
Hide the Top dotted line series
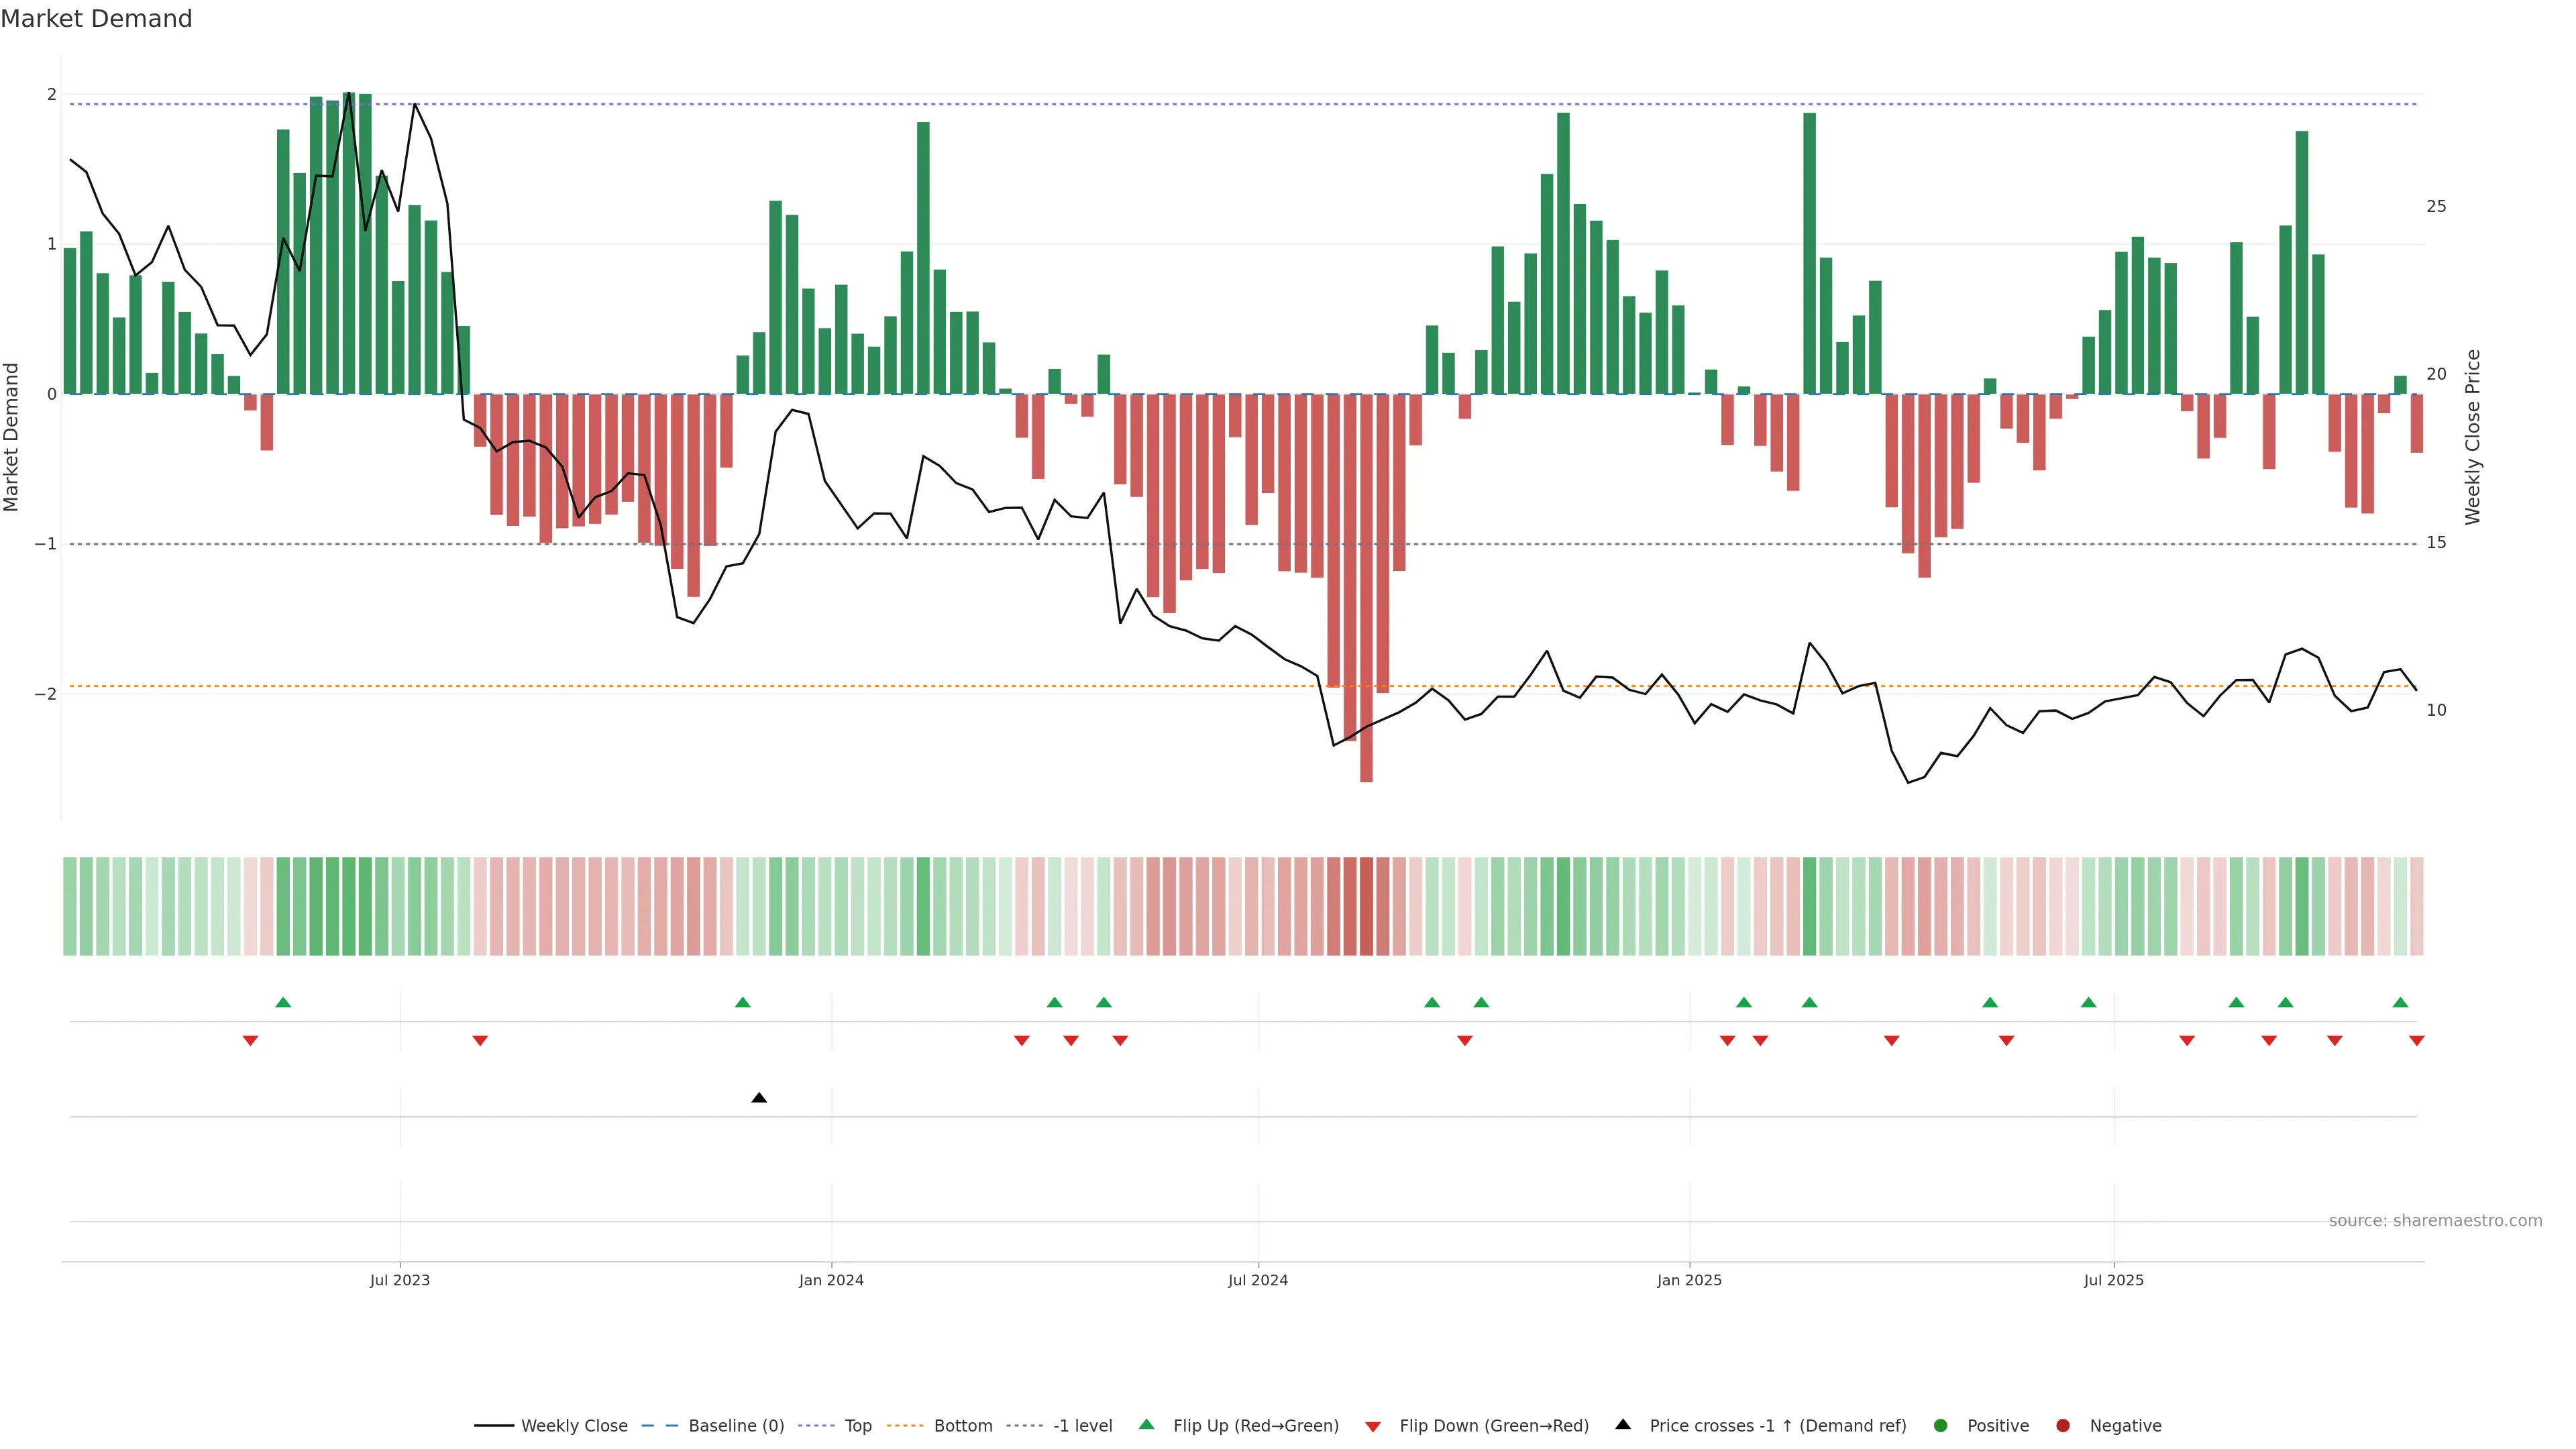(857, 1426)
